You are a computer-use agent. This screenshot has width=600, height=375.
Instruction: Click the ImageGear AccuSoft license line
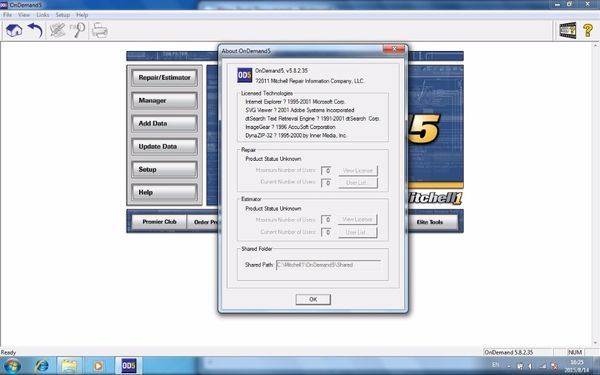(290, 127)
